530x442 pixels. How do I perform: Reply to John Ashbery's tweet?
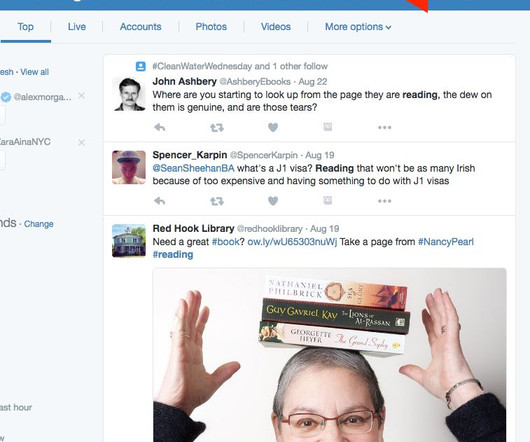pyautogui.click(x=160, y=127)
